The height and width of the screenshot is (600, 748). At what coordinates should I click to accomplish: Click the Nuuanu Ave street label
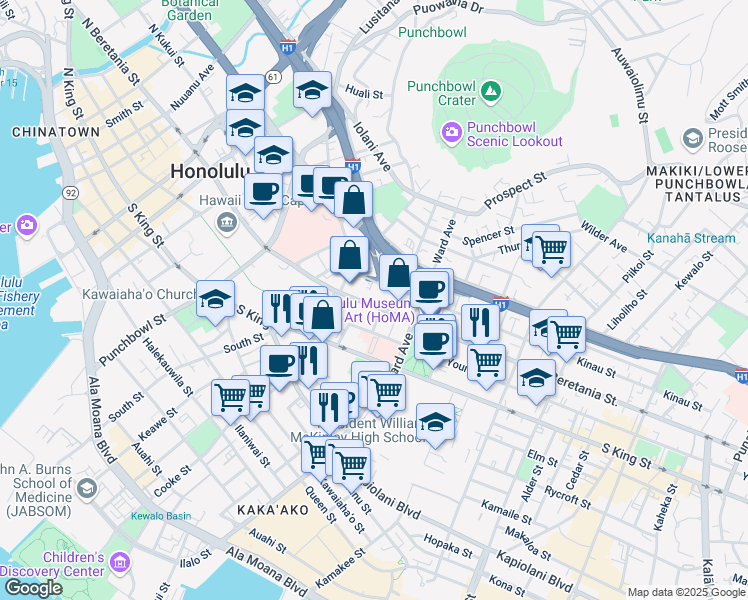[193, 87]
